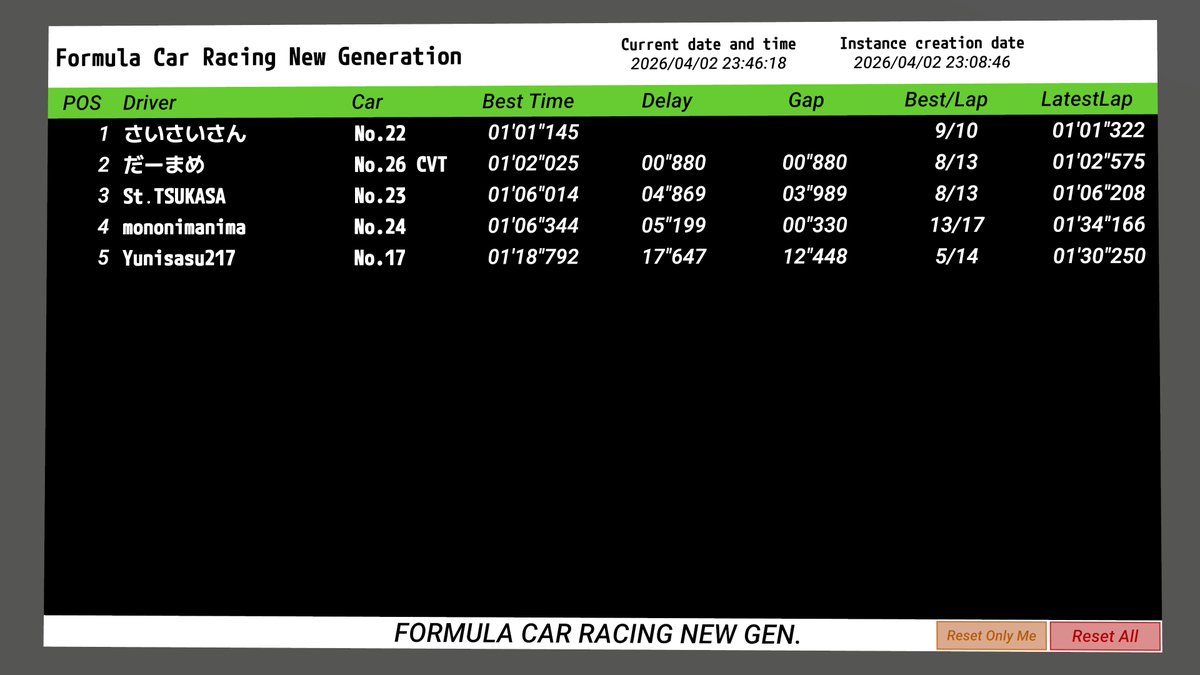Click the Reset Only Me button

pos(992,636)
